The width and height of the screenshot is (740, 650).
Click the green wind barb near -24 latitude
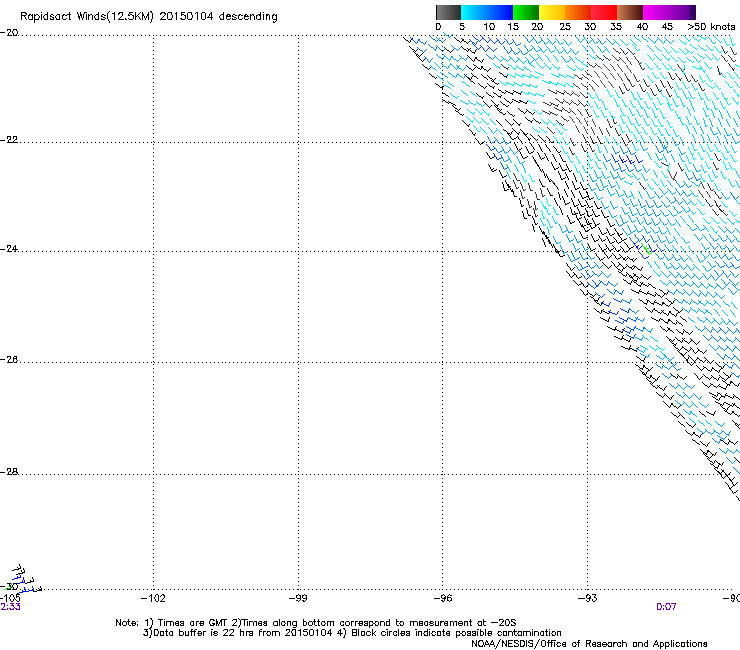[647, 249]
